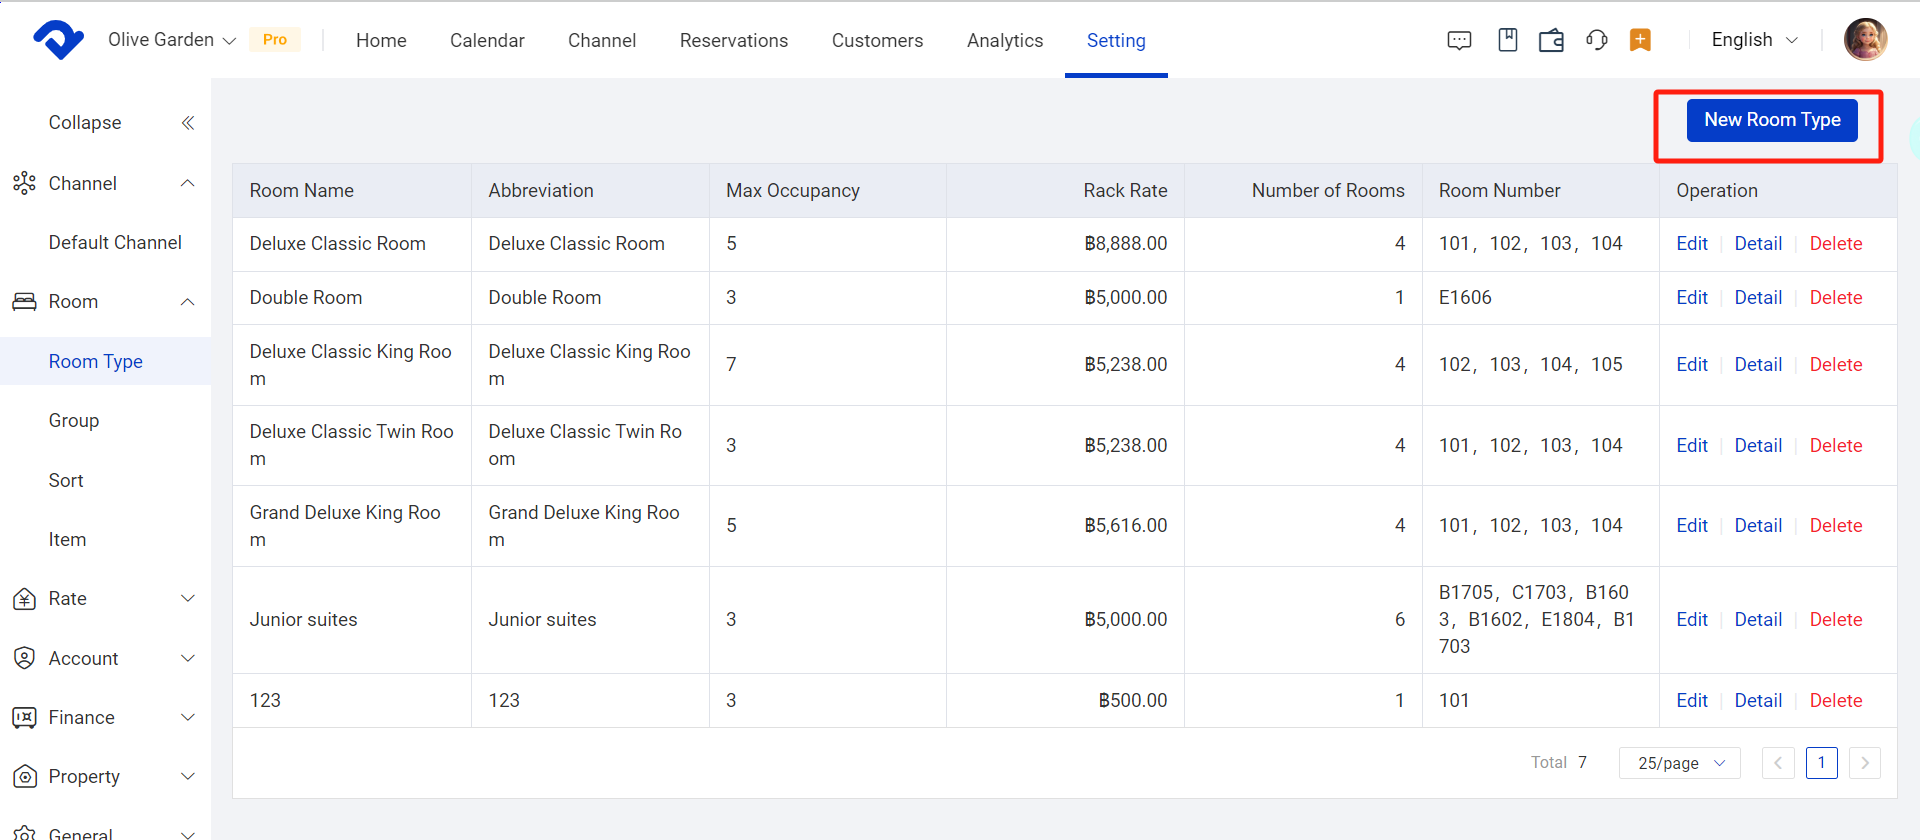Click the headset support icon
This screenshot has width=1920, height=840.
1596,40
